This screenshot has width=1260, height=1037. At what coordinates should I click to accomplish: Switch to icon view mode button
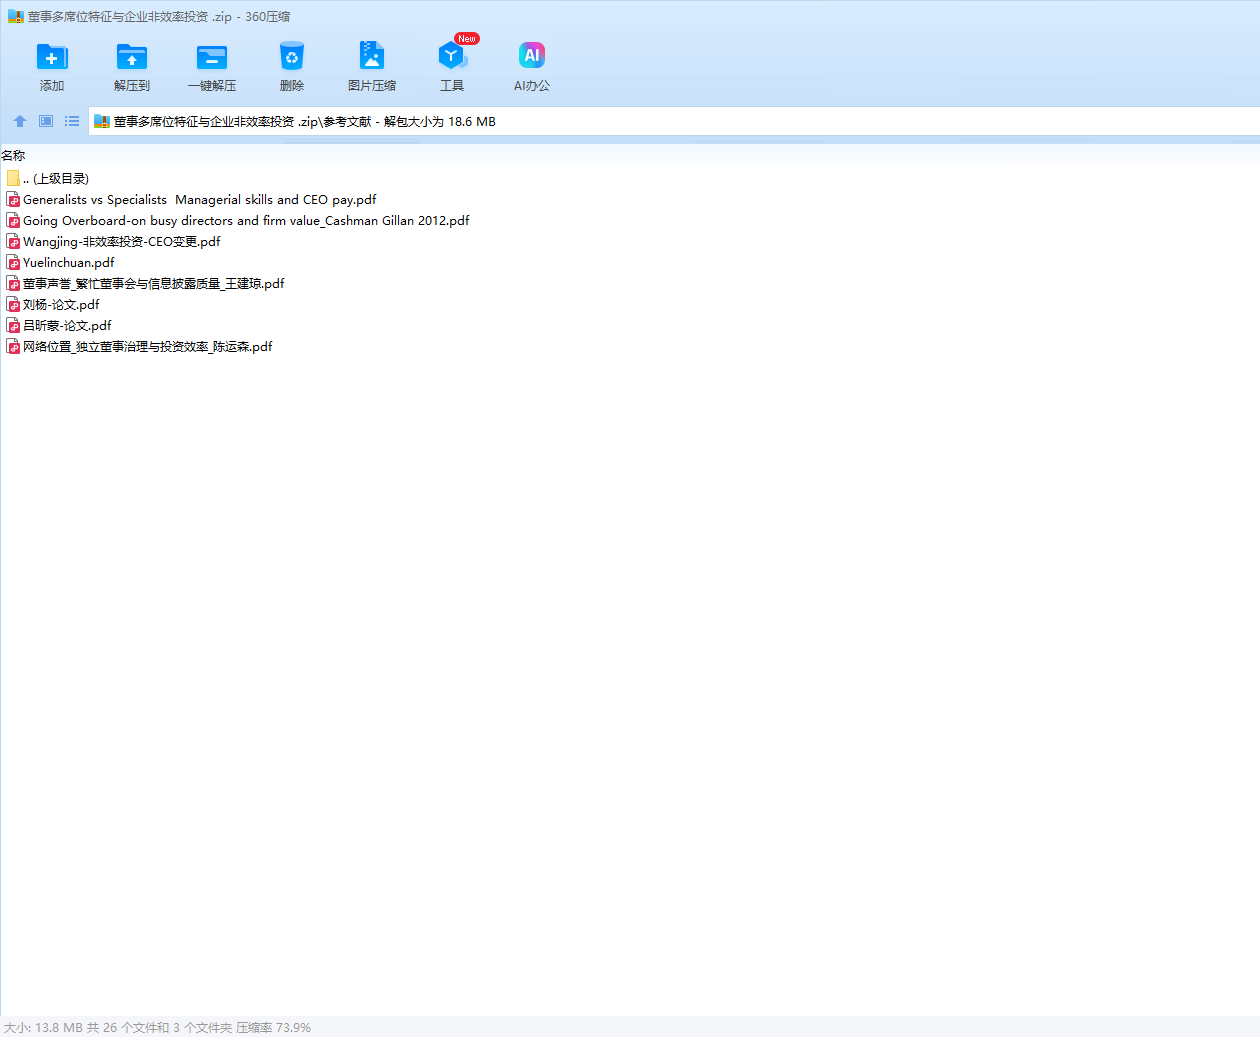pos(46,121)
